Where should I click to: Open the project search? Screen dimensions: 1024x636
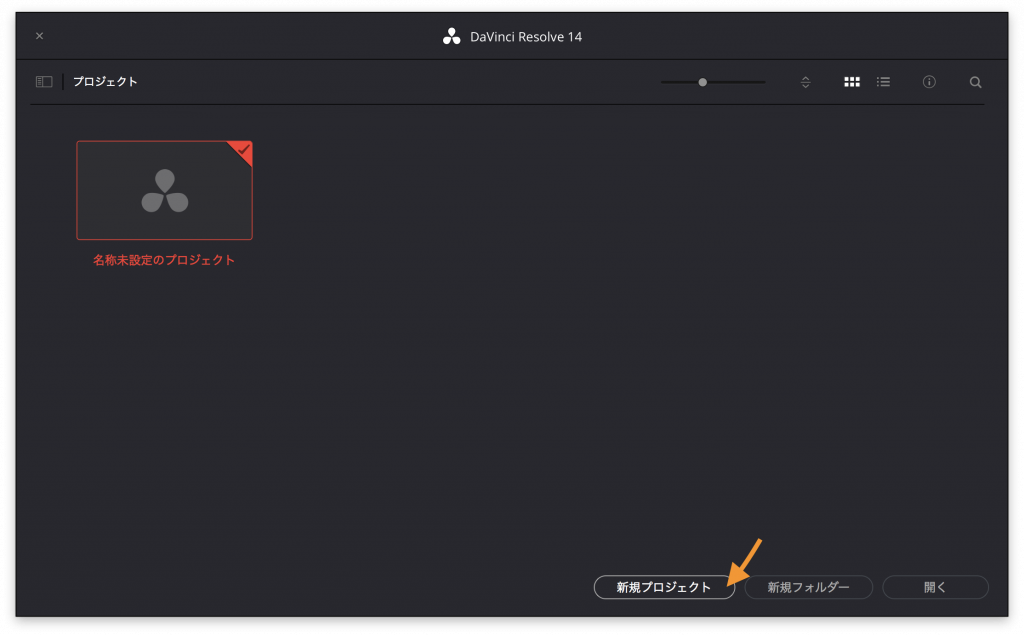pos(975,82)
